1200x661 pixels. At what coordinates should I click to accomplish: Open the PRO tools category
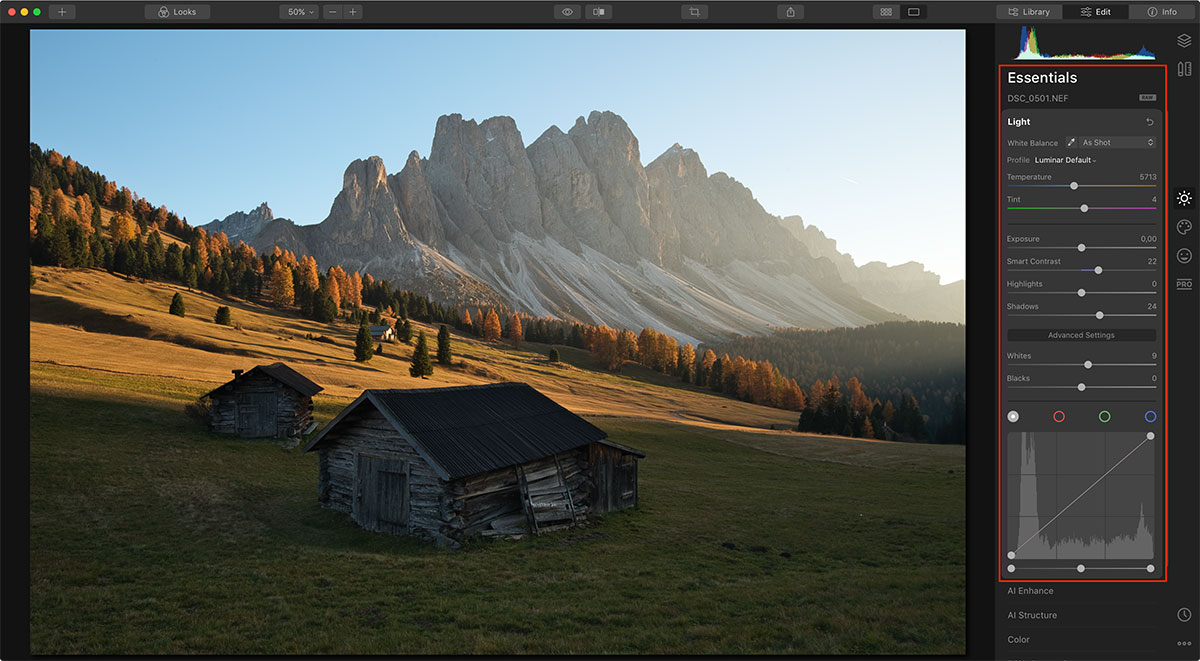point(1184,285)
